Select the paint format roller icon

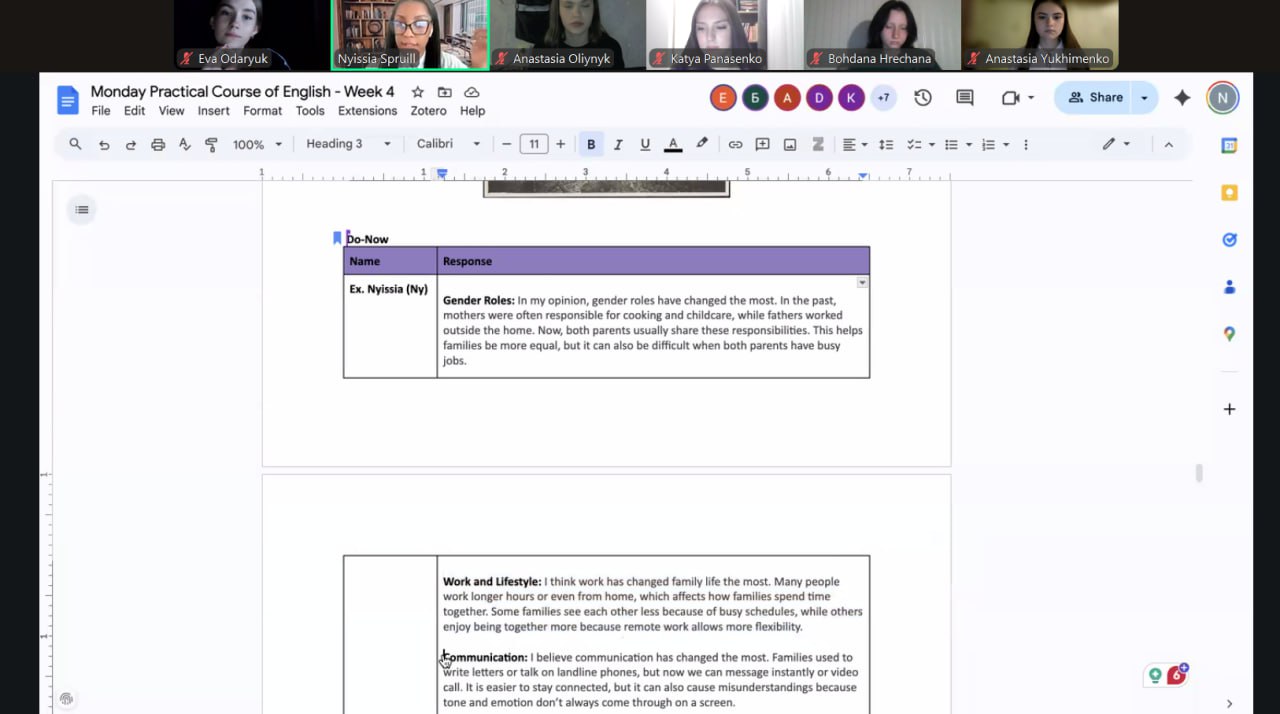[x=211, y=145]
